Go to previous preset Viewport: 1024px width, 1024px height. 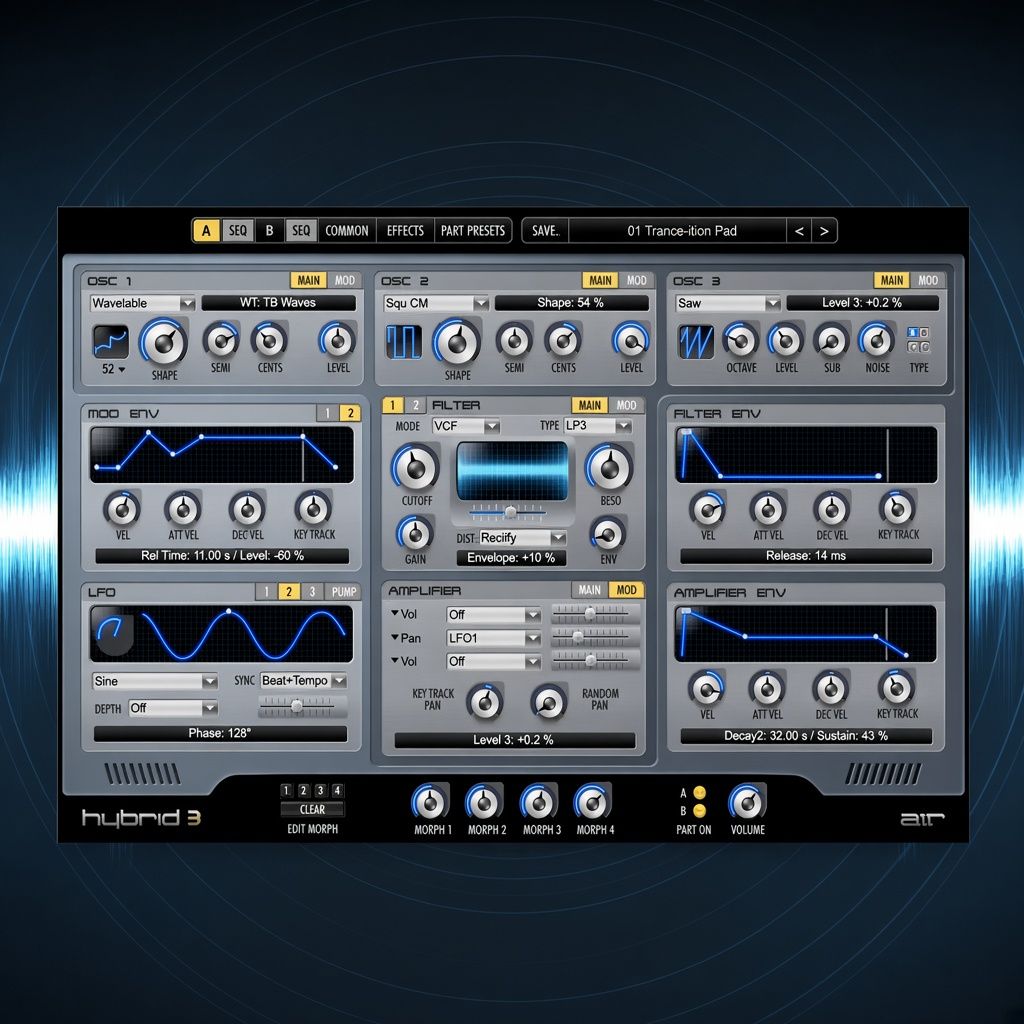[x=799, y=231]
